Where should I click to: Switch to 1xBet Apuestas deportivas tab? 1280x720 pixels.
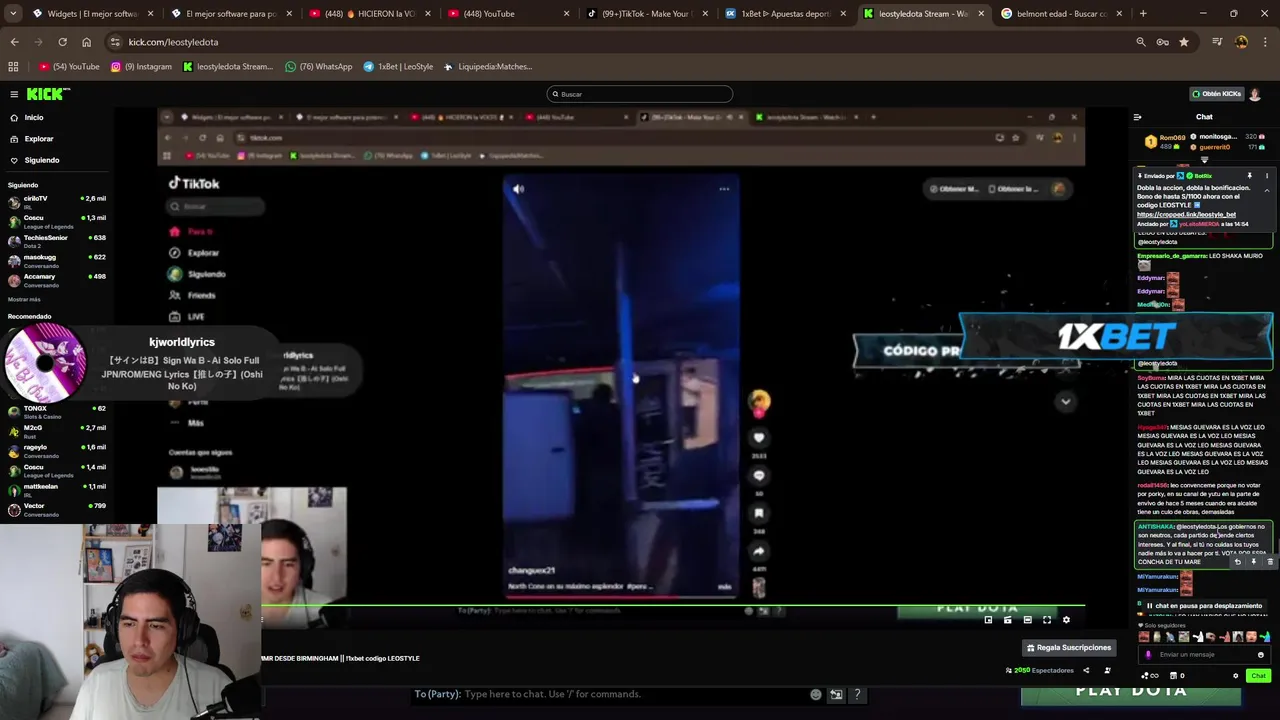click(x=784, y=14)
